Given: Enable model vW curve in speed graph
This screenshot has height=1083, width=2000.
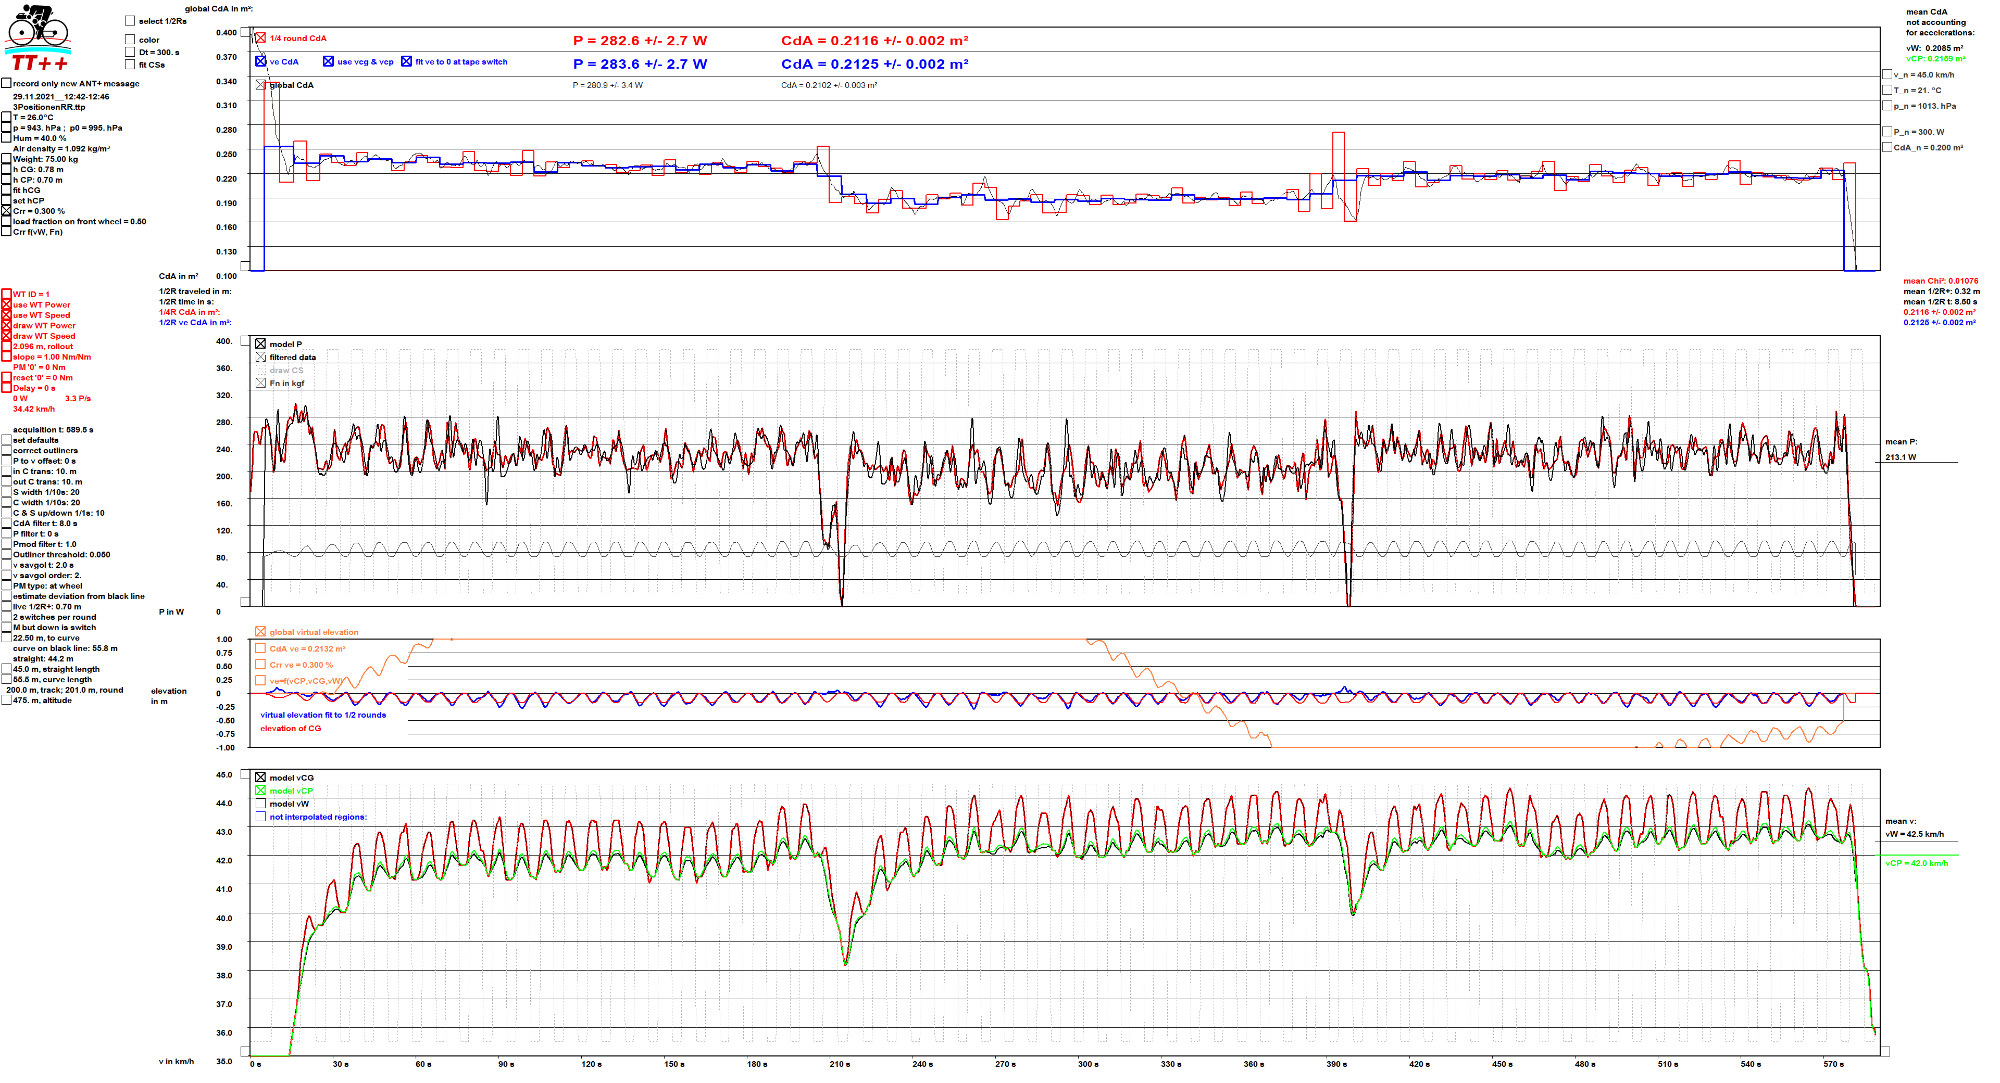Looking at the screenshot, I should point(261,804).
